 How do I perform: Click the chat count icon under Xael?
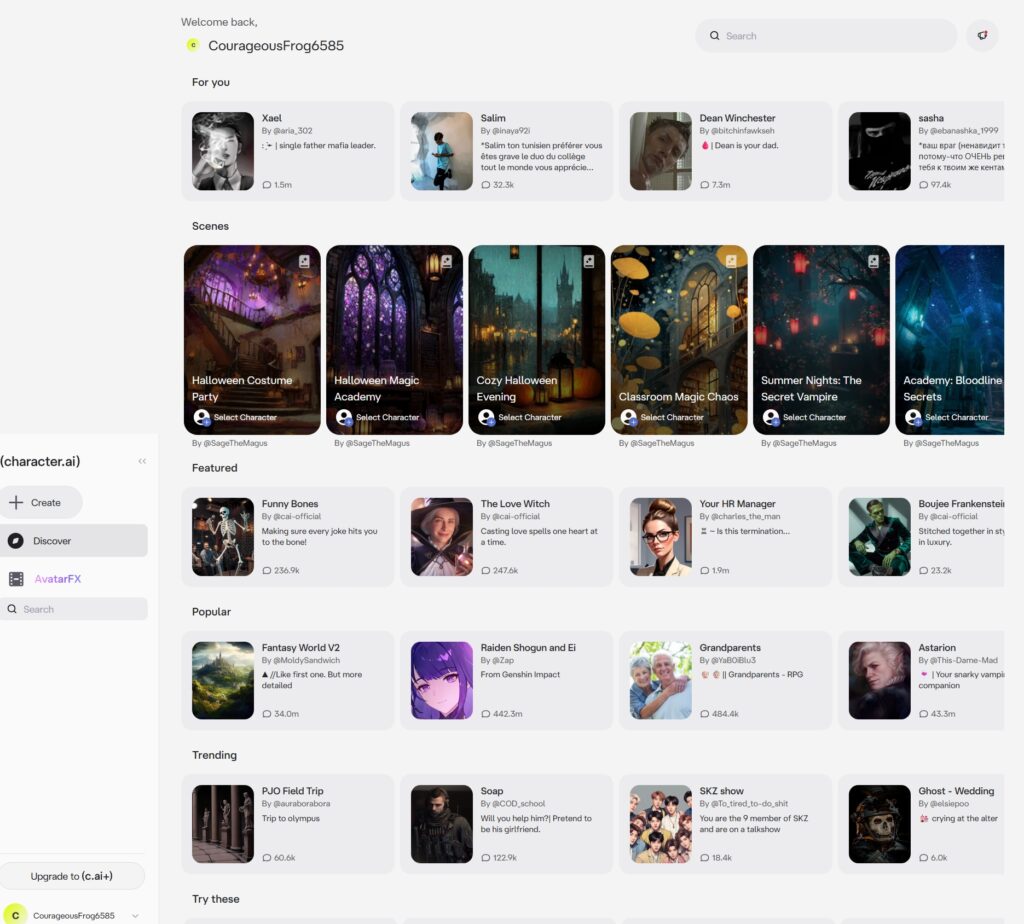(267, 185)
